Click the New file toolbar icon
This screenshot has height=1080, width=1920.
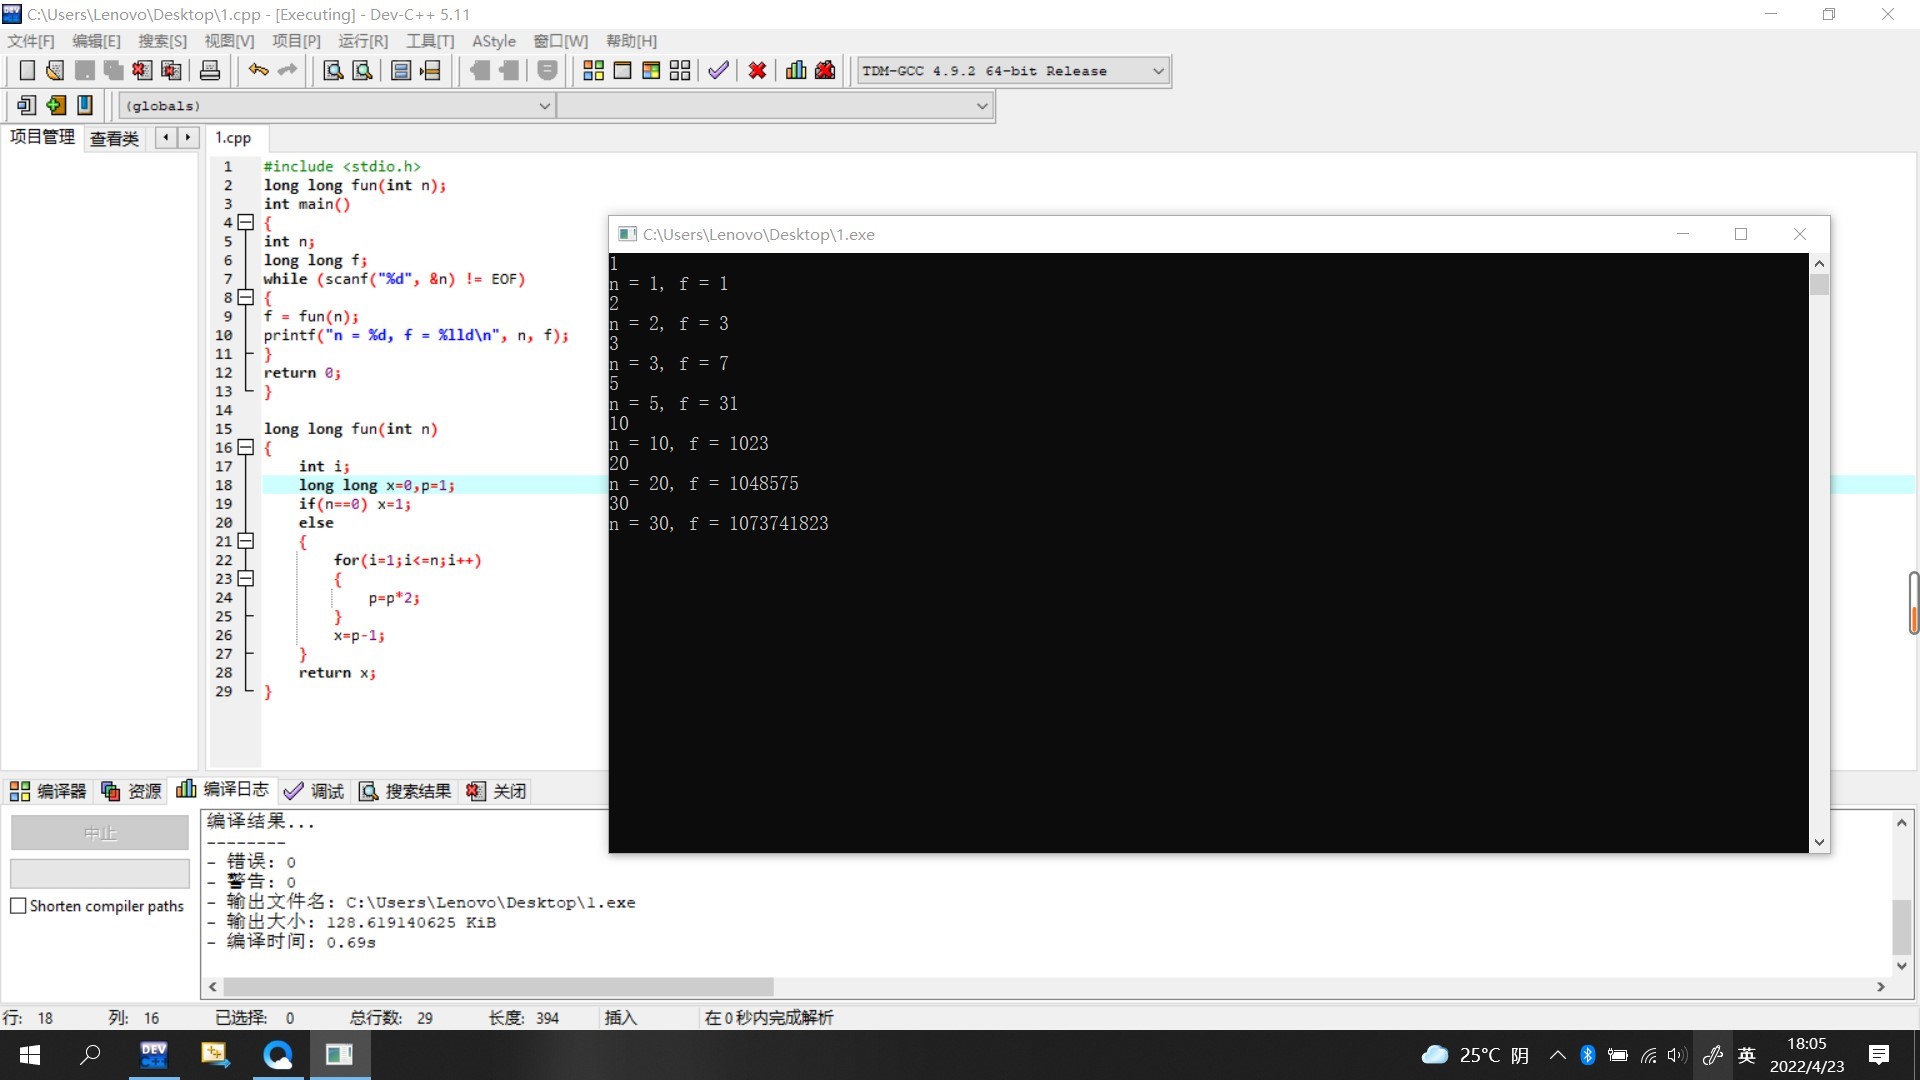(27, 71)
